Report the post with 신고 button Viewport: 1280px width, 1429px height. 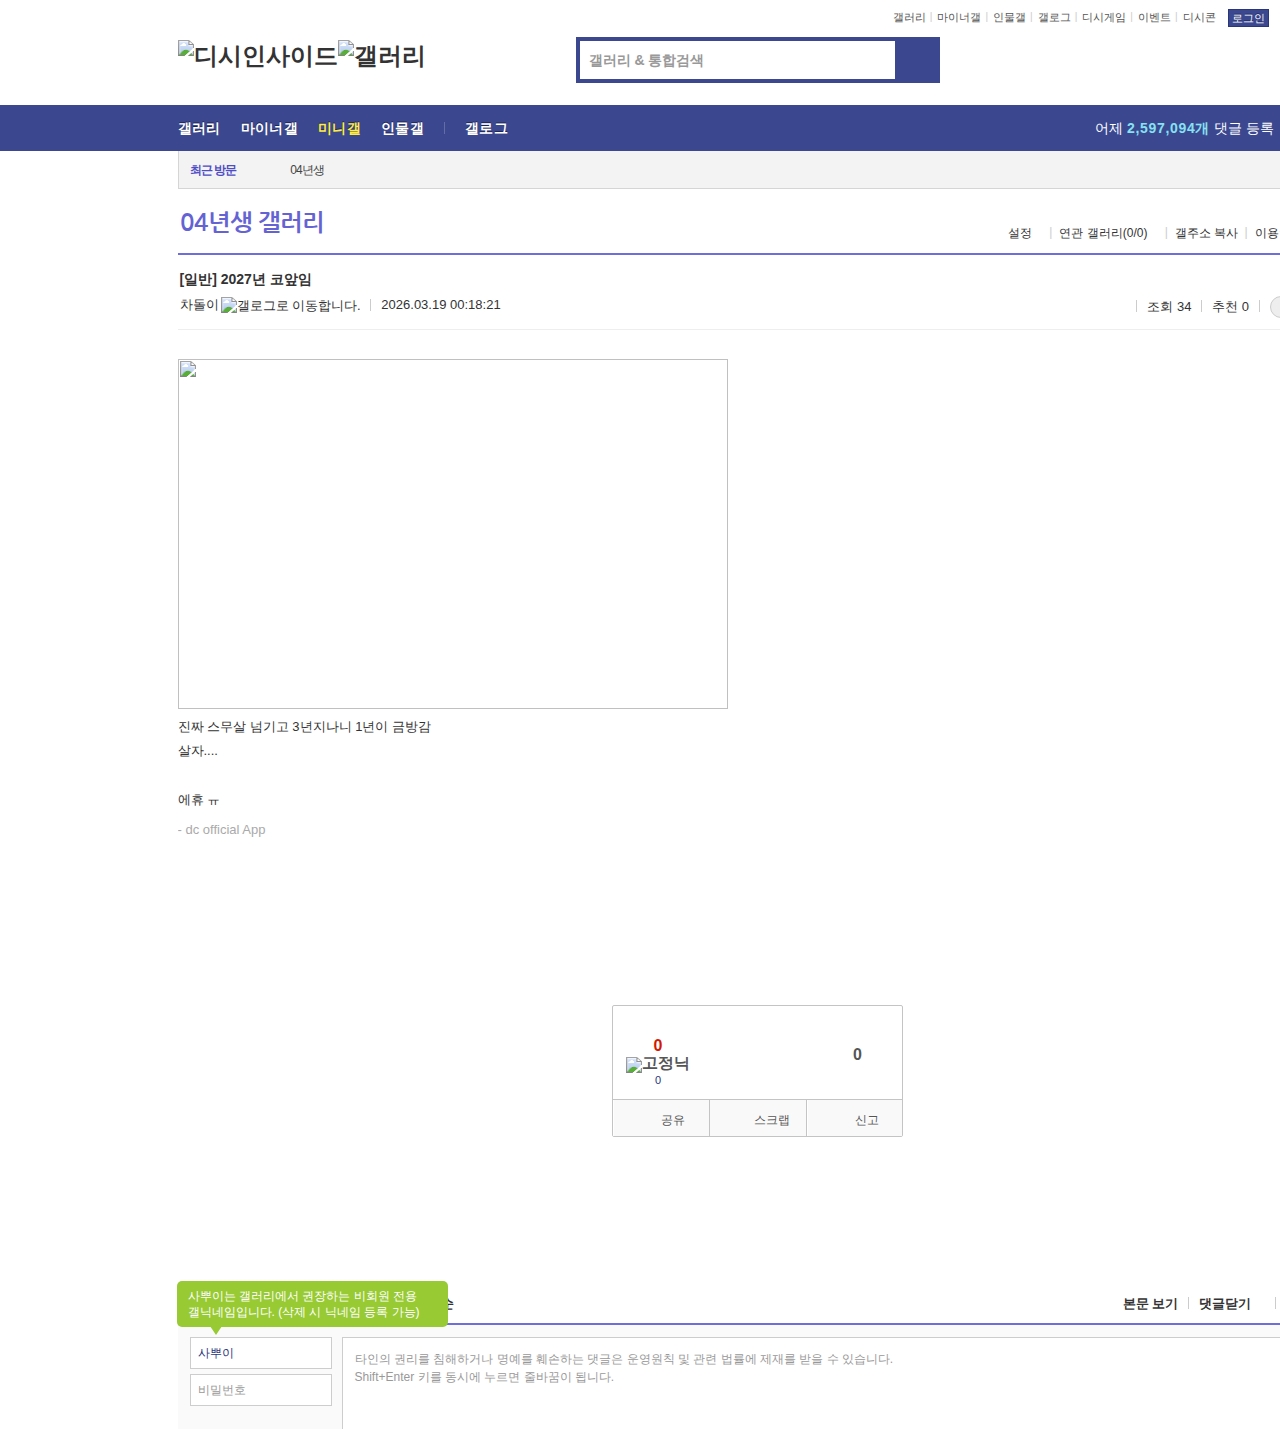tap(866, 1120)
